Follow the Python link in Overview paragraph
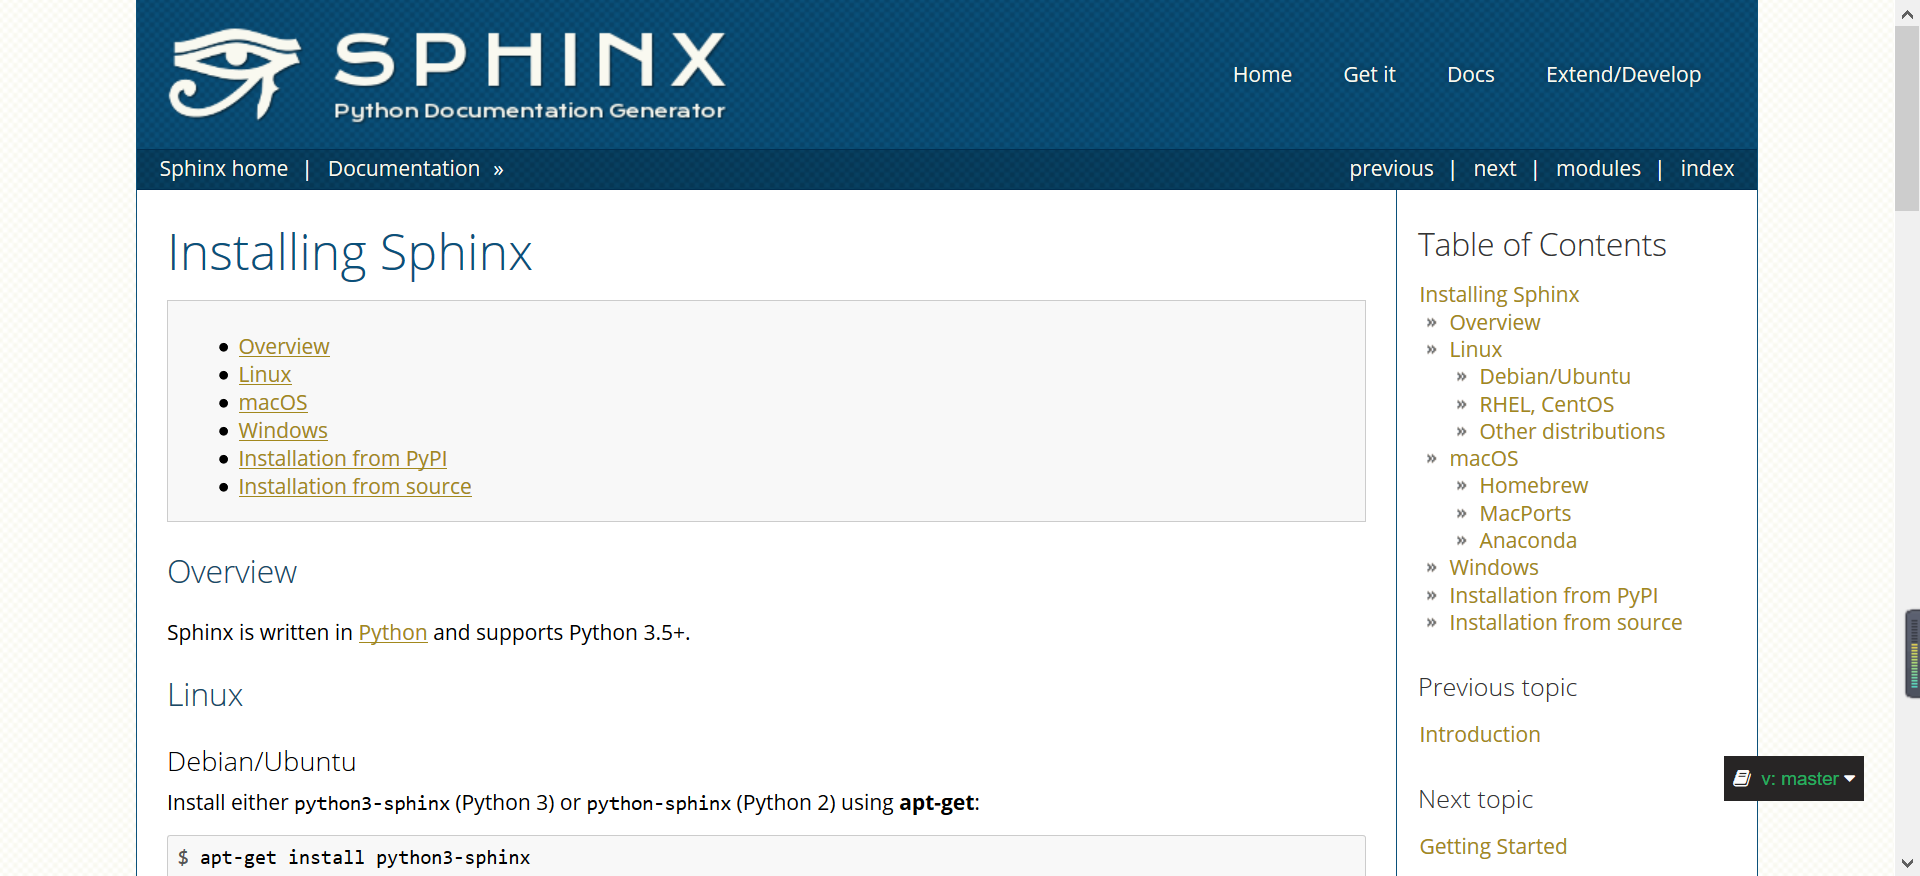This screenshot has height=876, width=1920. click(393, 633)
